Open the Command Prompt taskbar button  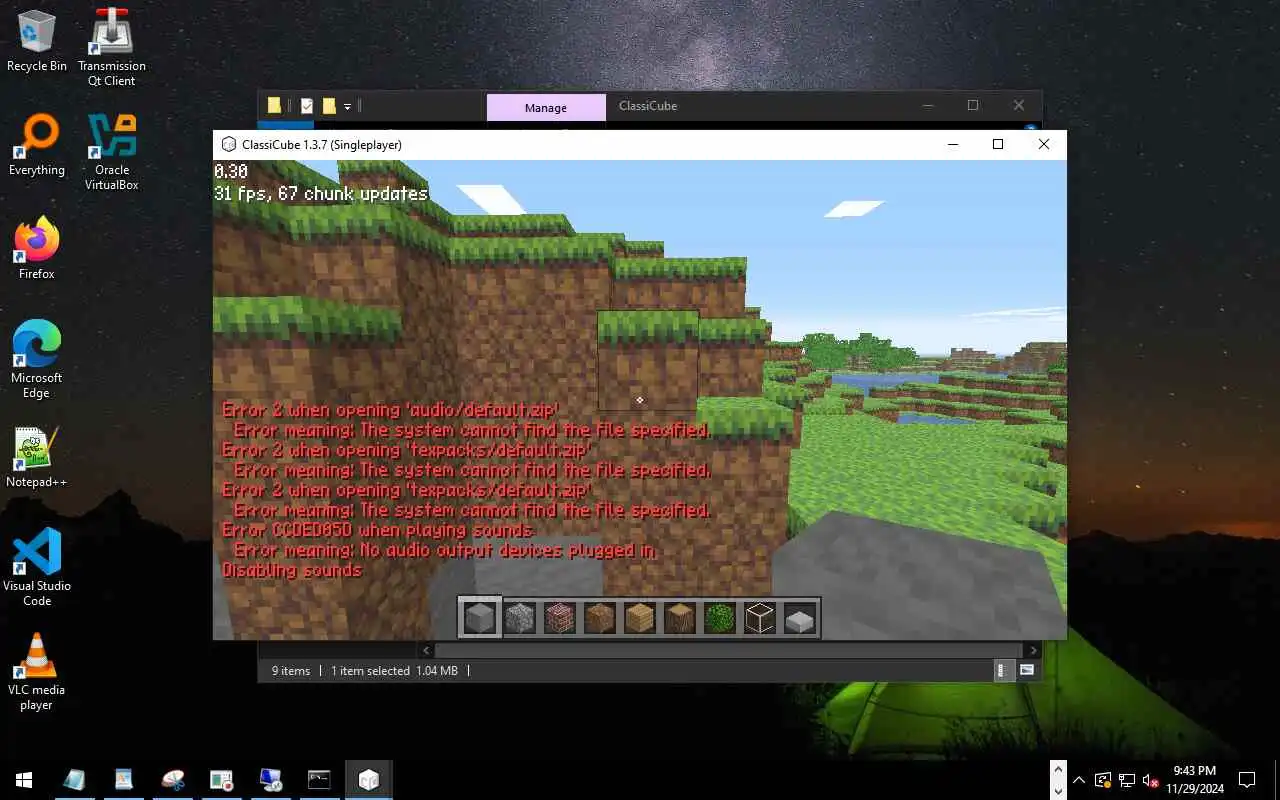click(319, 780)
